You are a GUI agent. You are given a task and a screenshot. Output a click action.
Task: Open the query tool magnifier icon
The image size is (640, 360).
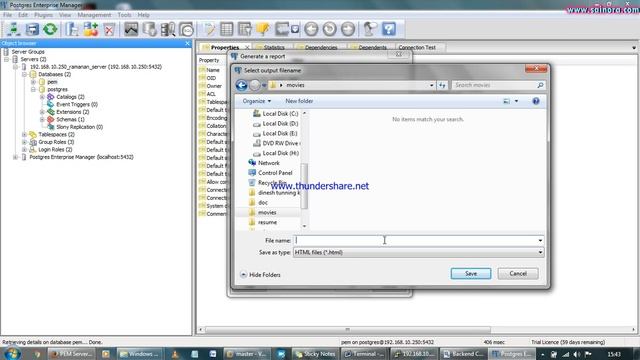point(168,29)
